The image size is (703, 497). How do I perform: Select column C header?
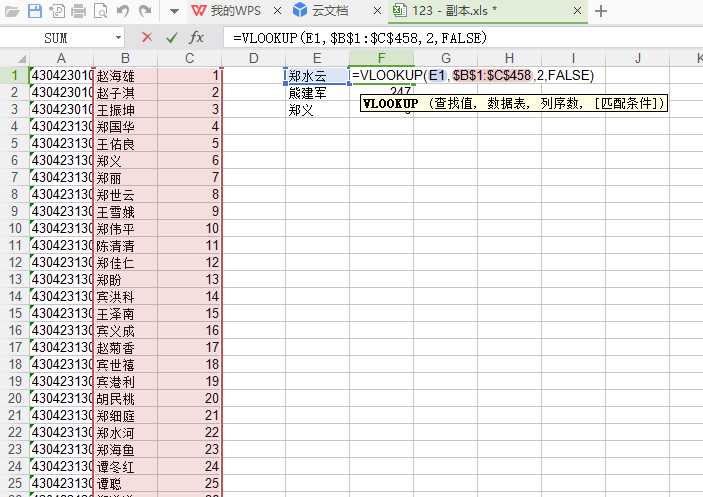tap(189, 58)
